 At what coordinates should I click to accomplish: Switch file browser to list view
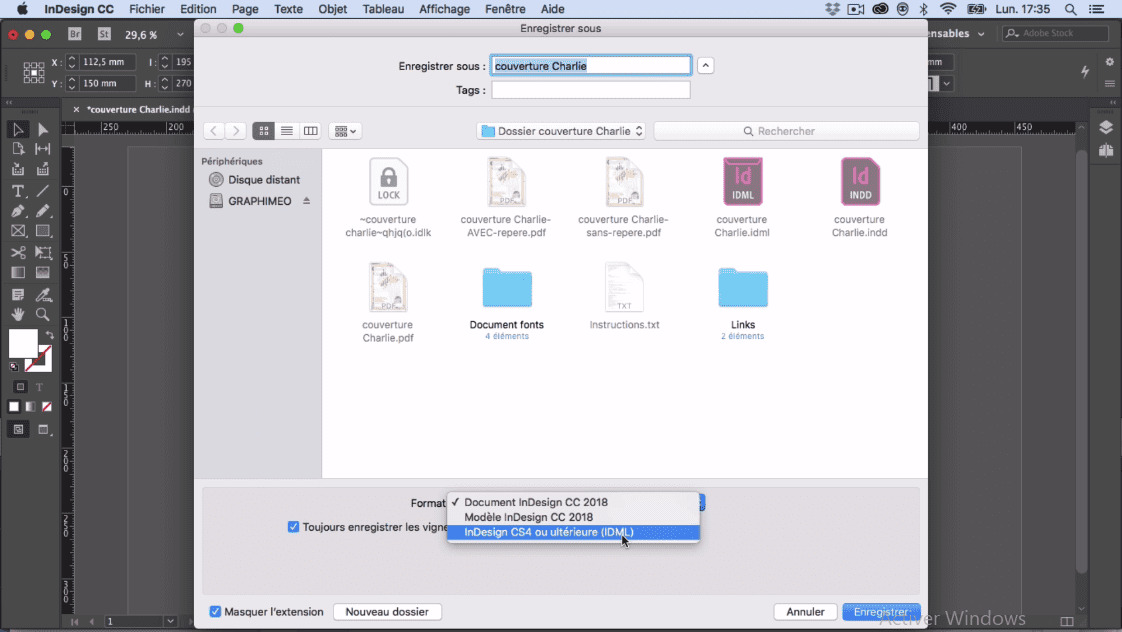pyautogui.click(x=287, y=130)
